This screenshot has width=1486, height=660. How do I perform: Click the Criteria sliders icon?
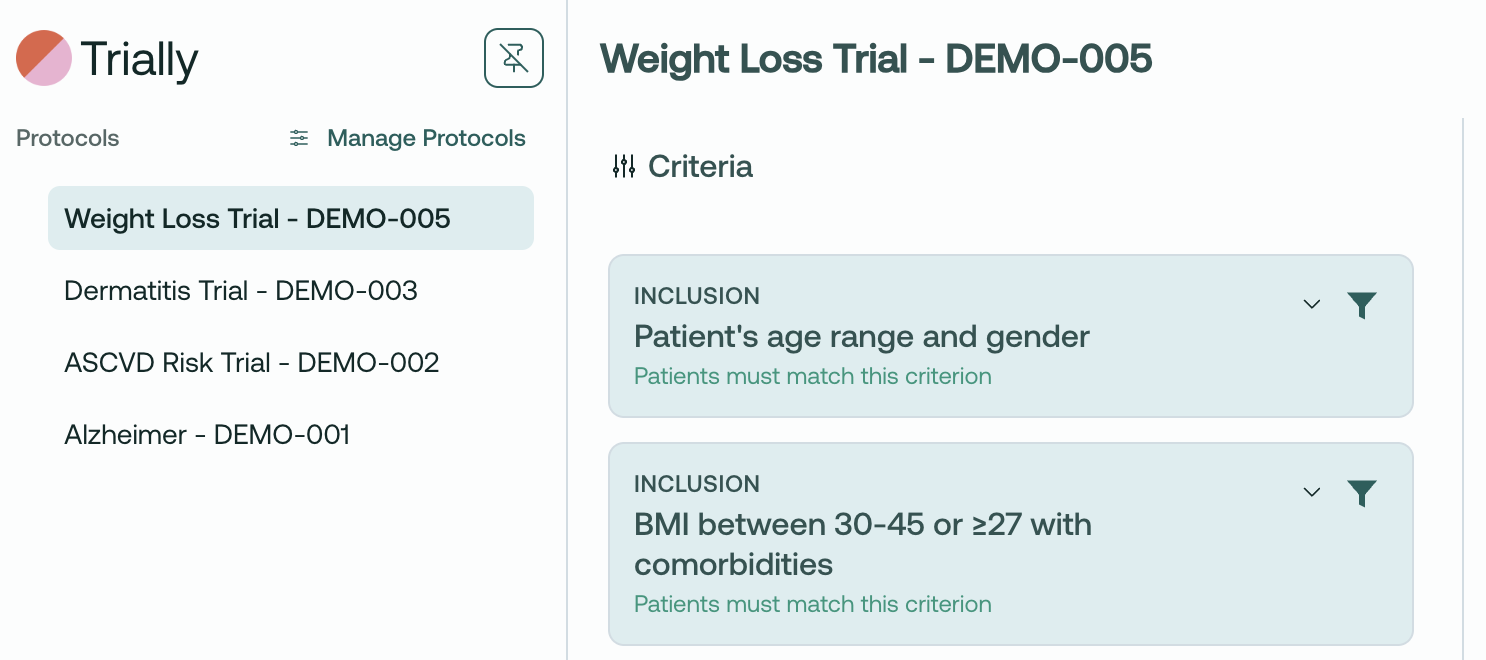coord(624,166)
